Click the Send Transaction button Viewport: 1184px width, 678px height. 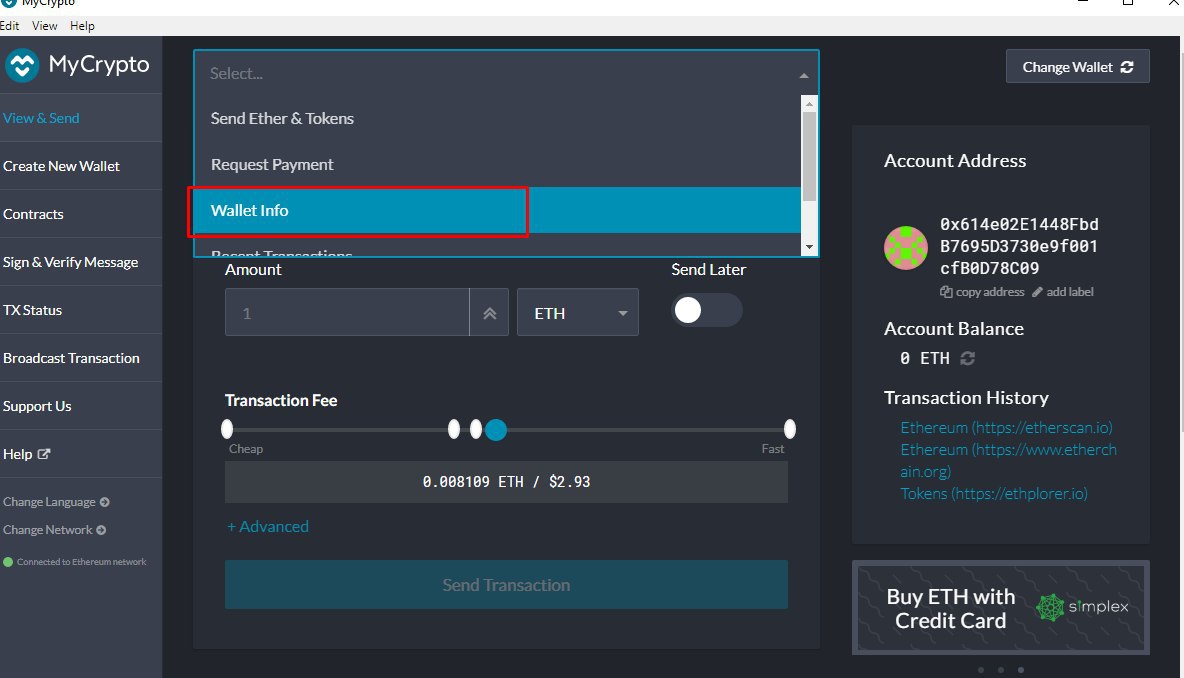pos(506,584)
